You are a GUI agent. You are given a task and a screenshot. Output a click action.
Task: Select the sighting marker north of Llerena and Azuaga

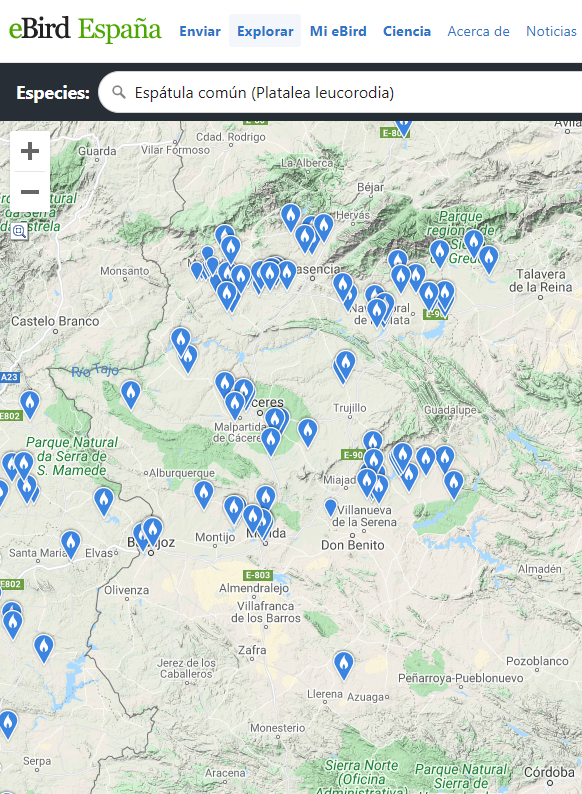tap(343, 665)
